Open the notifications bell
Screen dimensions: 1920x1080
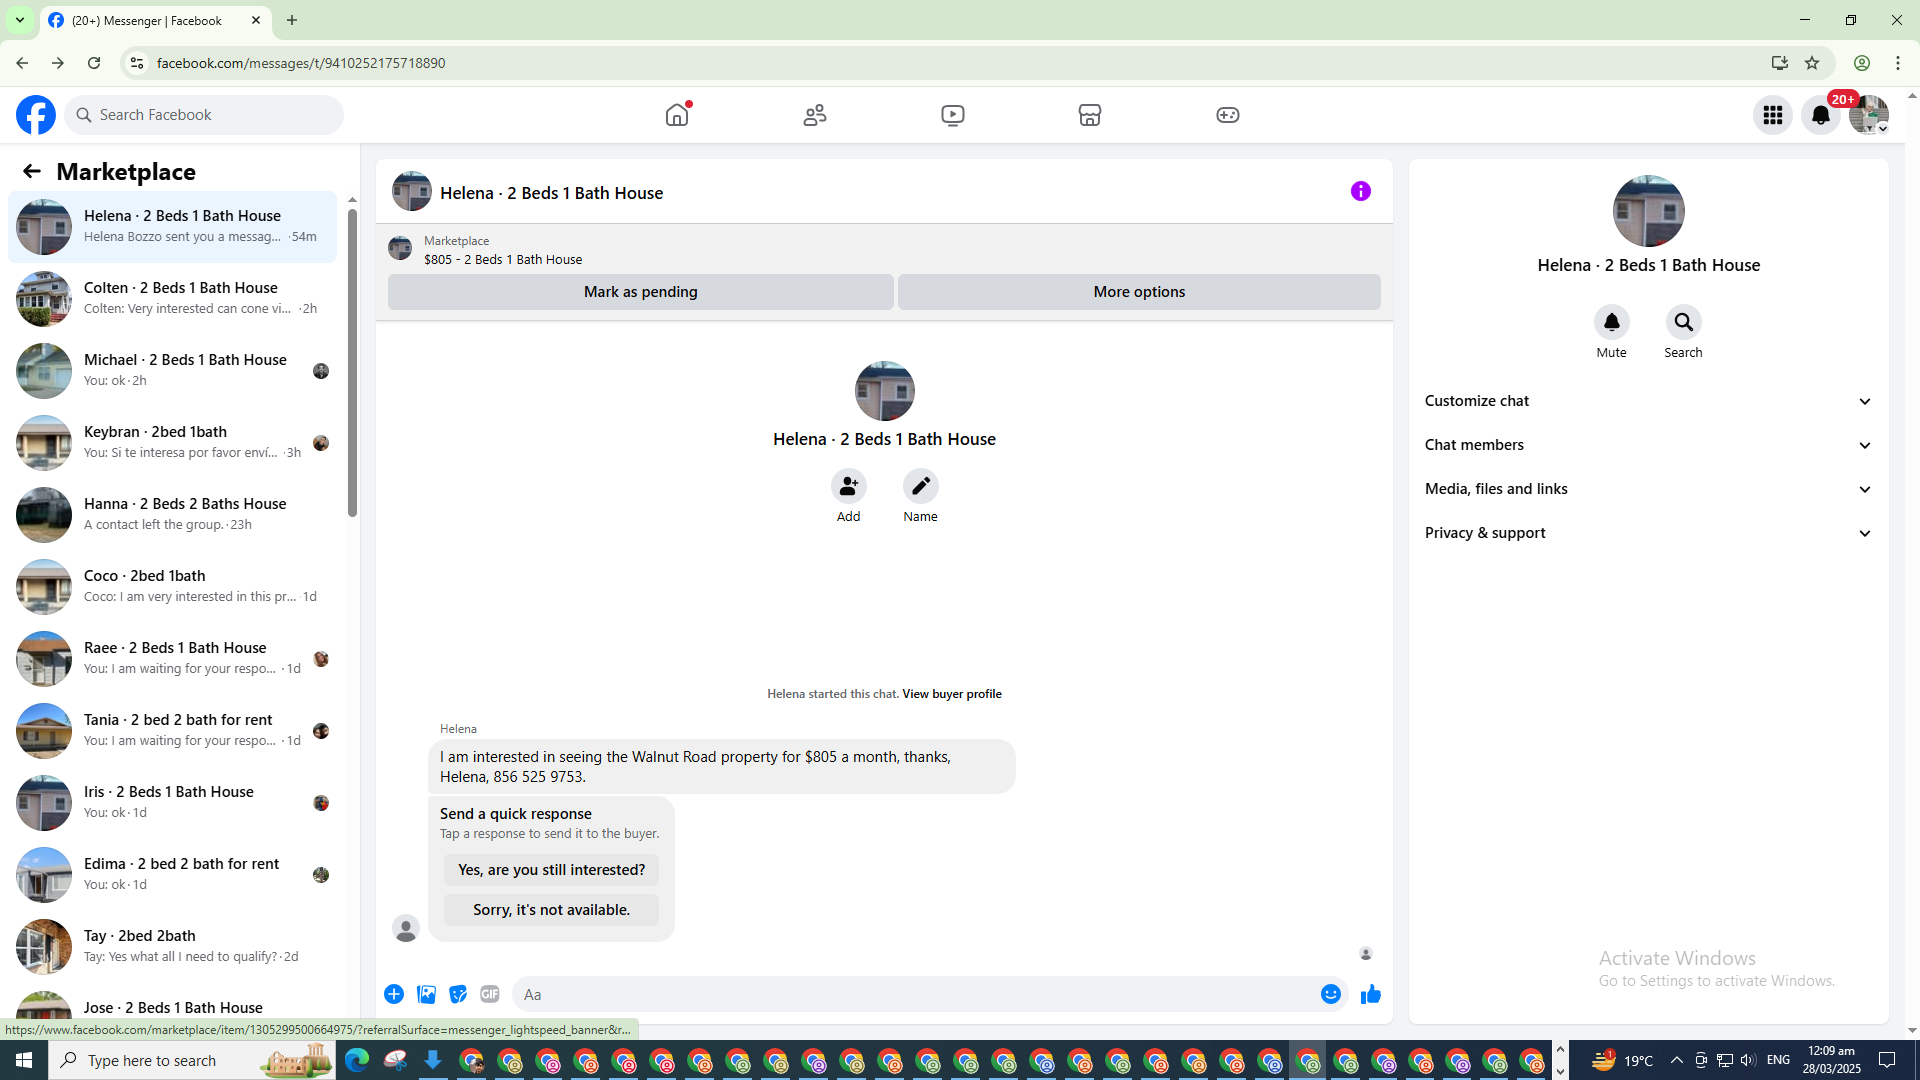pyautogui.click(x=1821, y=115)
